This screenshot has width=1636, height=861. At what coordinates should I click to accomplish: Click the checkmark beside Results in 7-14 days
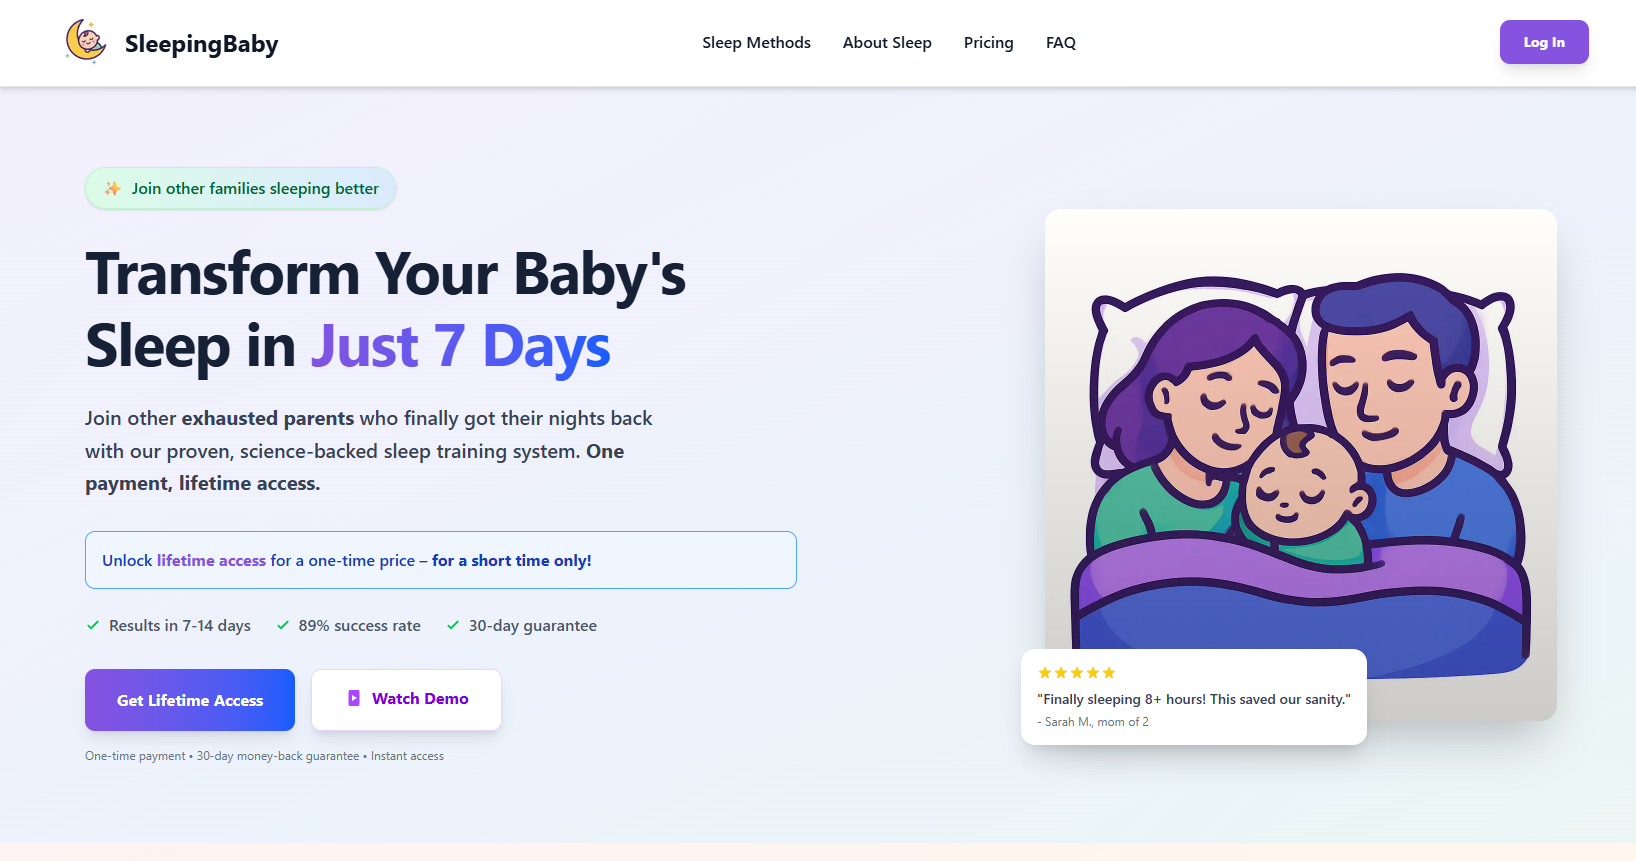point(91,624)
